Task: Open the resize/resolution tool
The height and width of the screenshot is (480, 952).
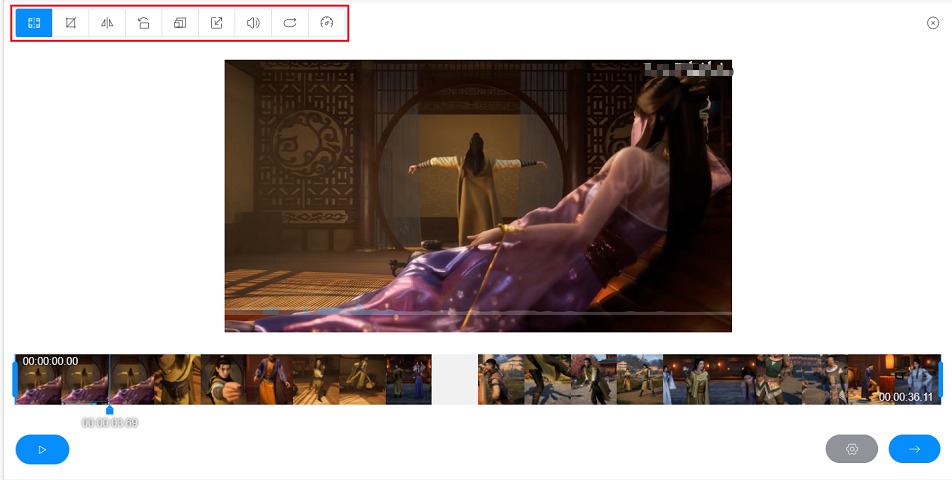Action: 217,23
